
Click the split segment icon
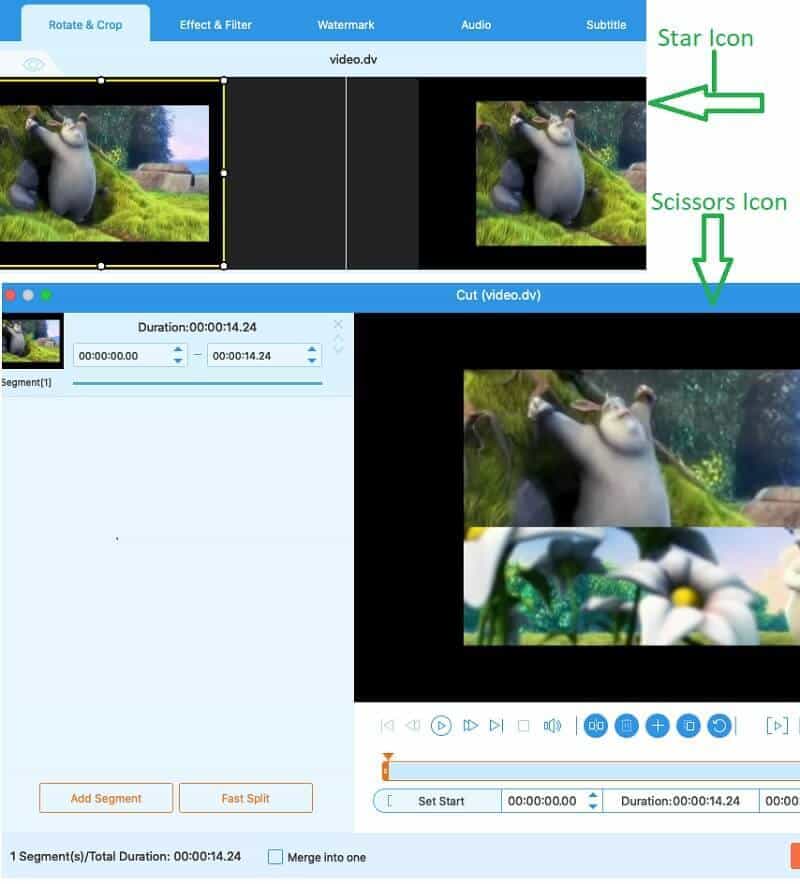pyautogui.click(x=596, y=726)
